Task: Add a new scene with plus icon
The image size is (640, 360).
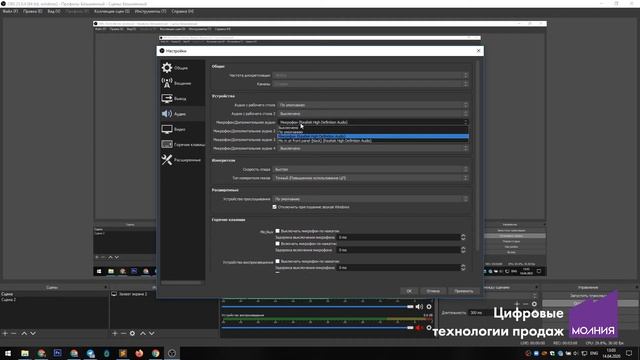Action: 5,333
